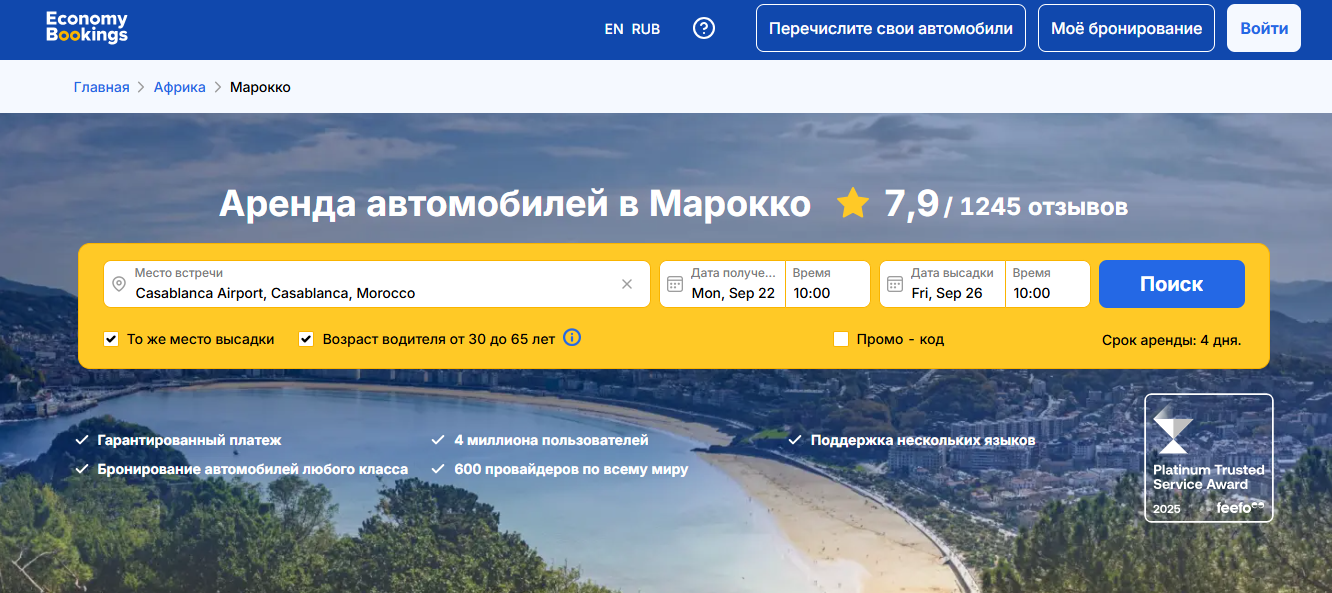Open the Африка breadcrumb link
Viewport: 1332px width, 593px height.
tap(179, 87)
